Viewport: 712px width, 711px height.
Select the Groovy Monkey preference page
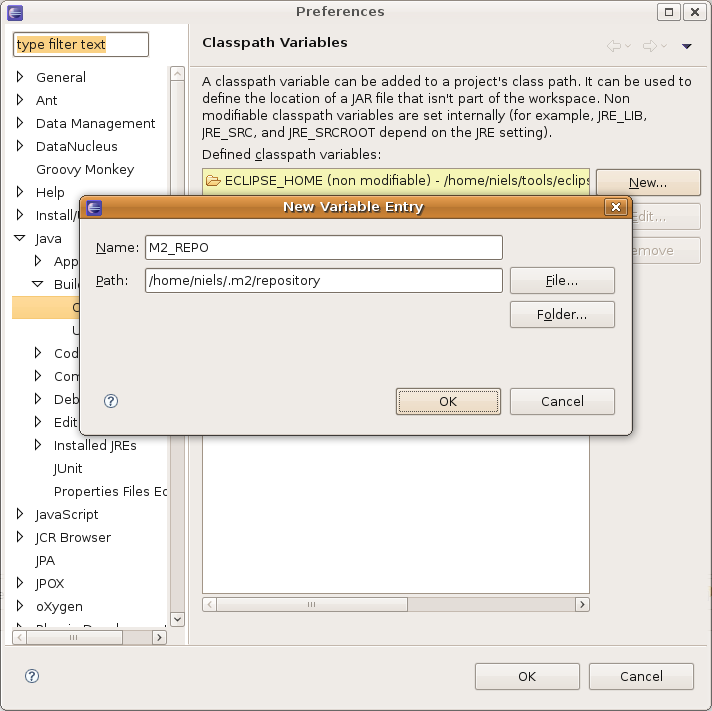coord(84,169)
